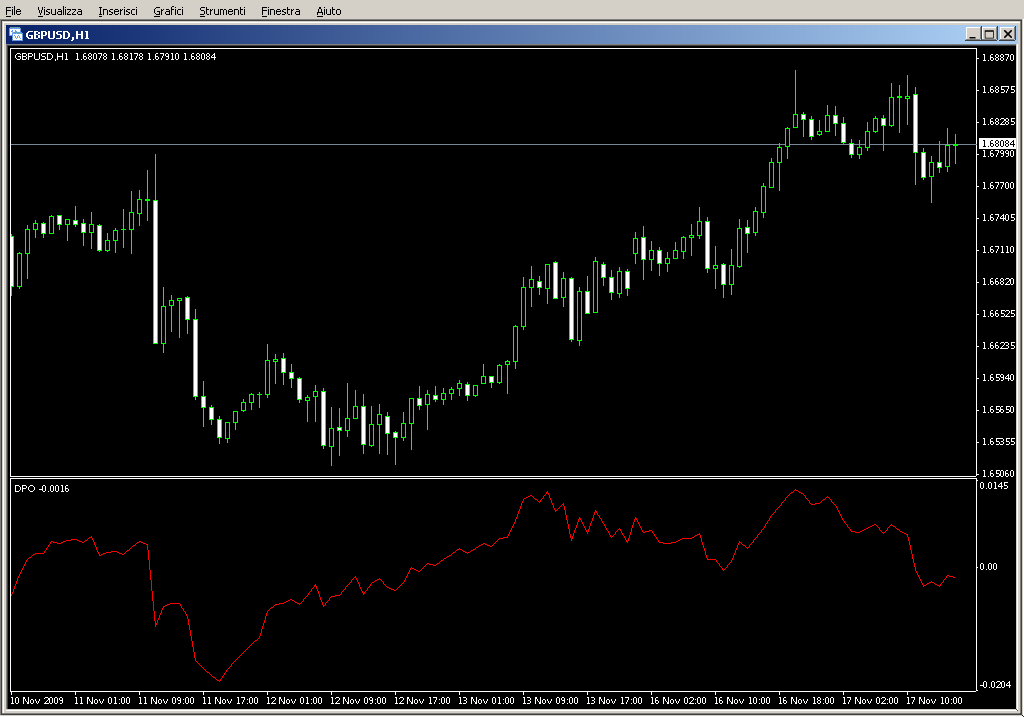Viewport: 1024px width, 717px height.
Task: Click the 16 Nov 18:00 time label
Action: 806,701
